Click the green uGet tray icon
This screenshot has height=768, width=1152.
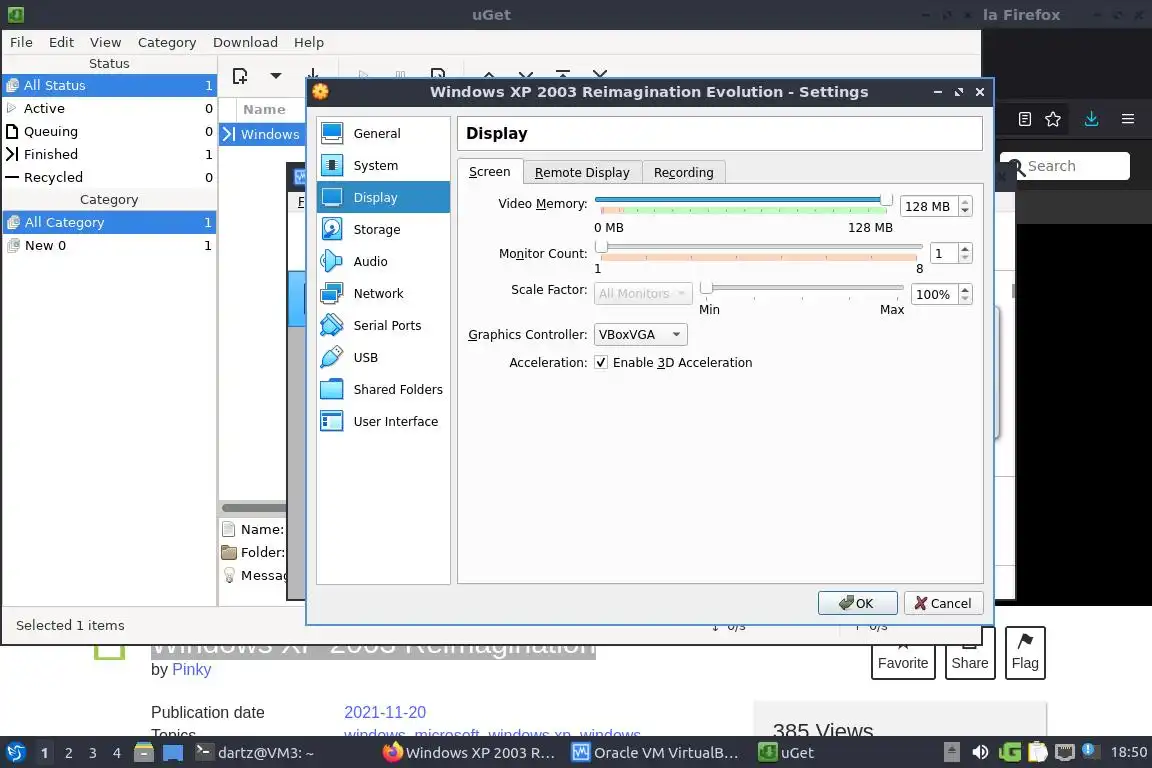pos(1009,752)
